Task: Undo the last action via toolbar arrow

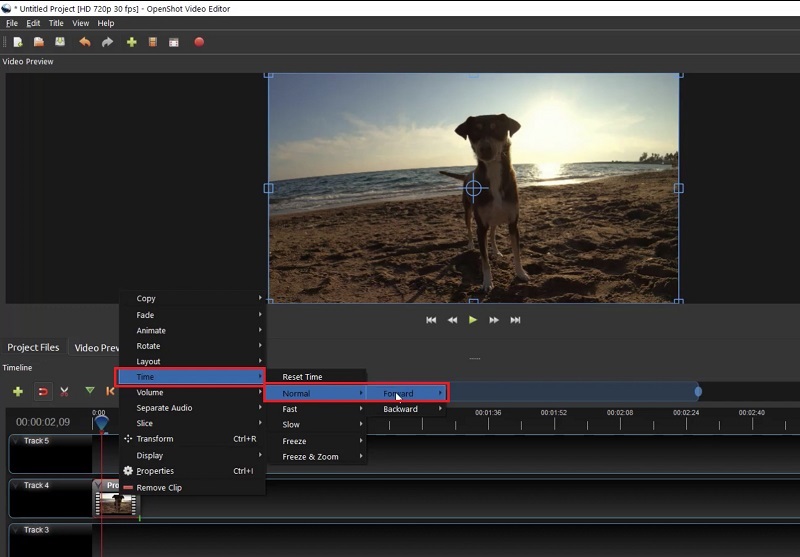Action: [84, 42]
